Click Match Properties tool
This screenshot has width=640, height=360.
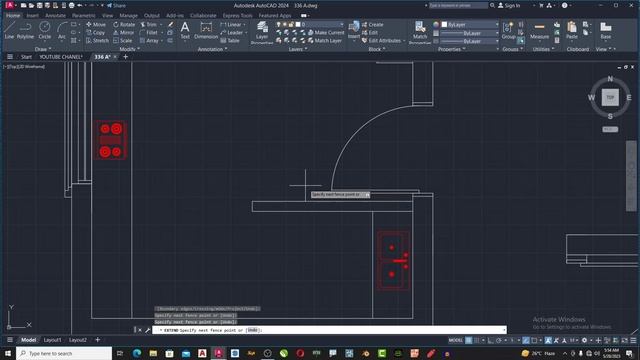tap(420, 32)
